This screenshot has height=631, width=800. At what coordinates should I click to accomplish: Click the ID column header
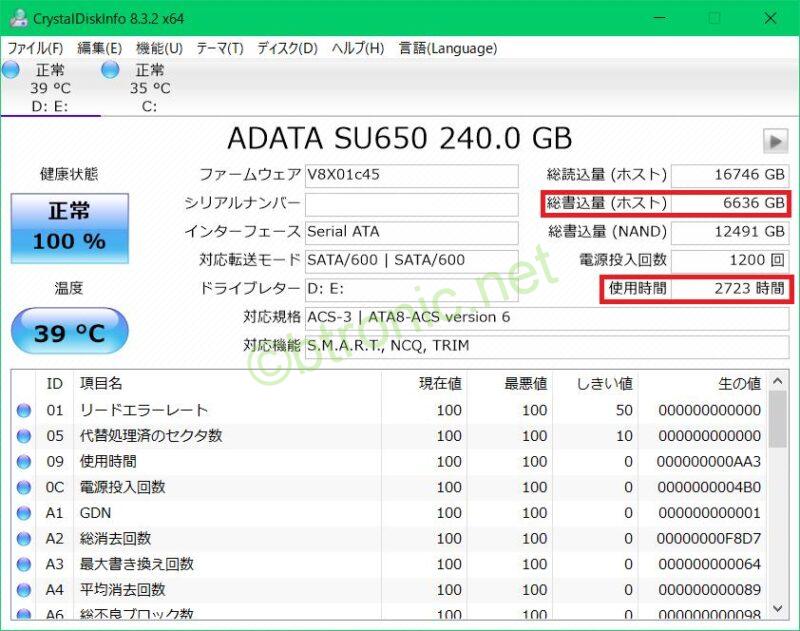(x=55, y=384)
